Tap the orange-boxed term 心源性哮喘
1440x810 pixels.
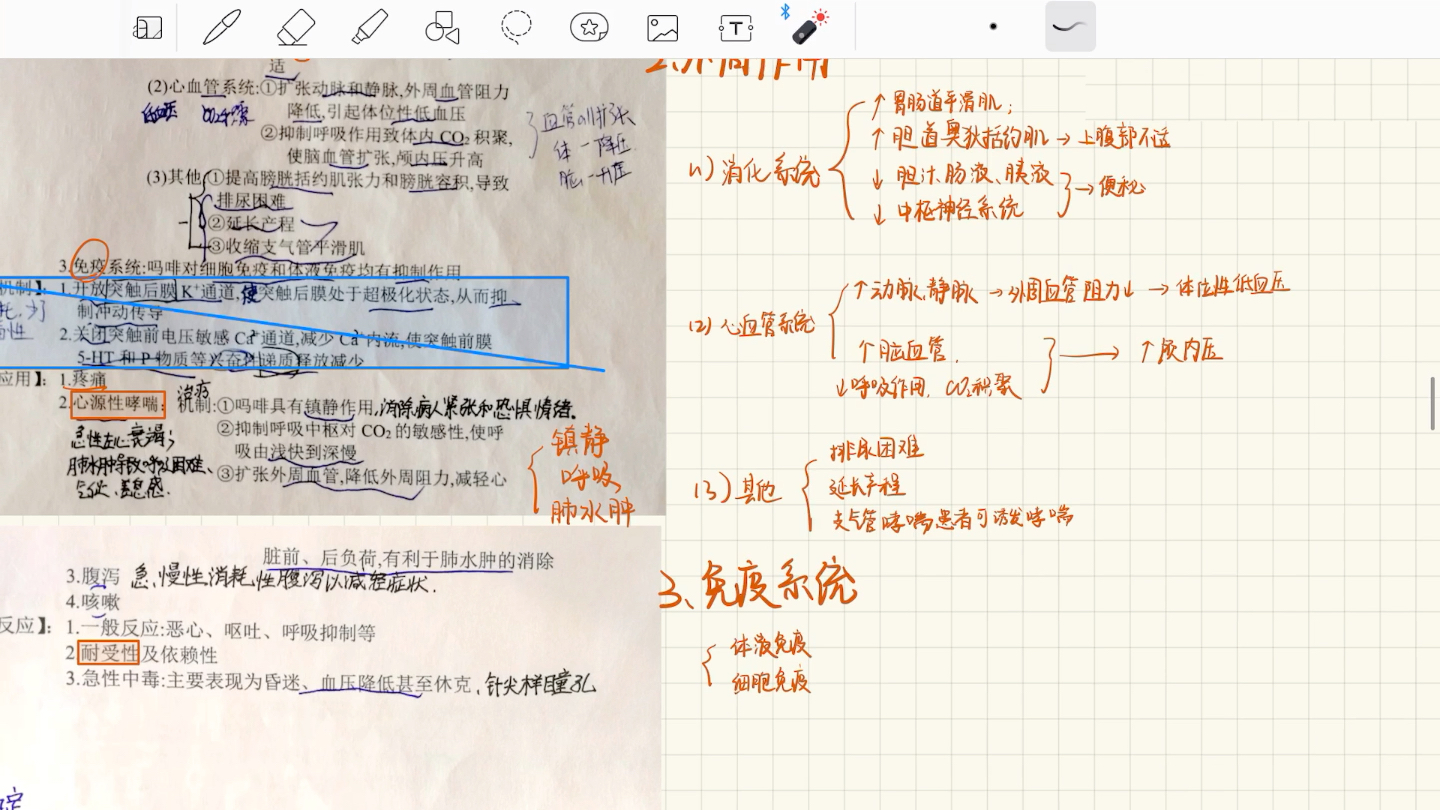[x=118, y=404]
